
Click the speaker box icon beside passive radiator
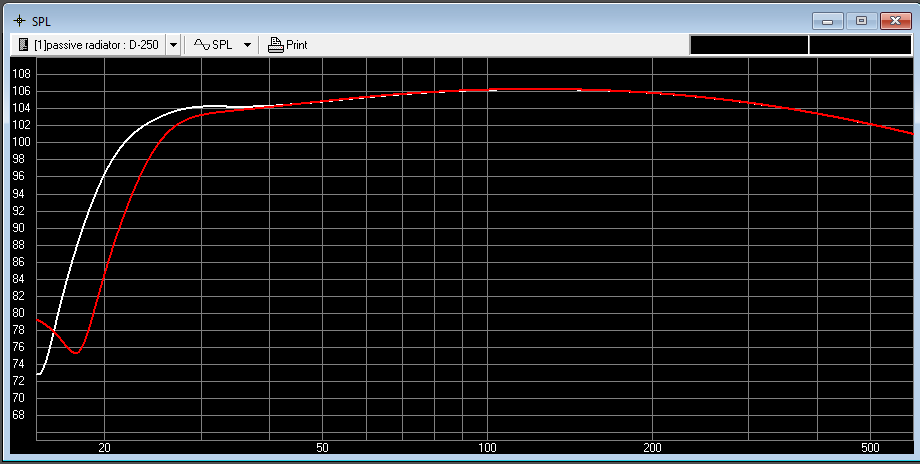23,45
